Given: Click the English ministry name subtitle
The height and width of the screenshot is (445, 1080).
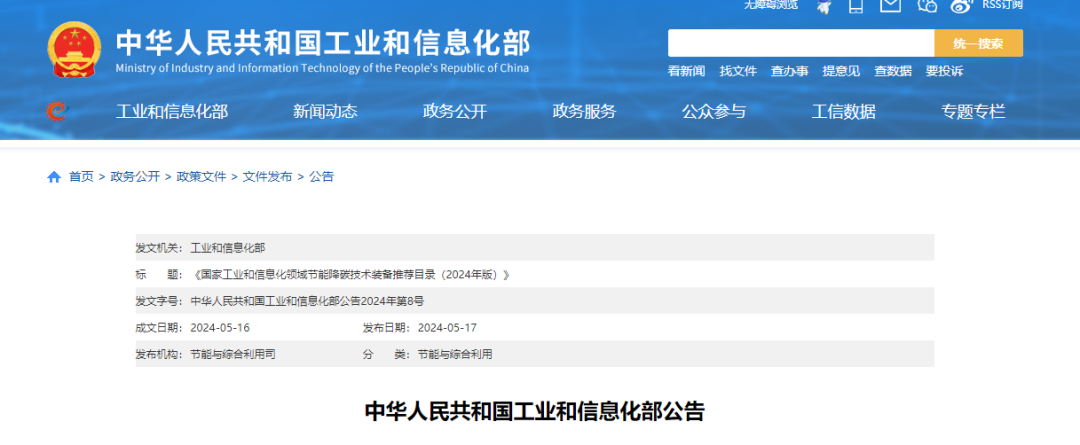Looking at the screenshot, I should click(x=322, y=68).
